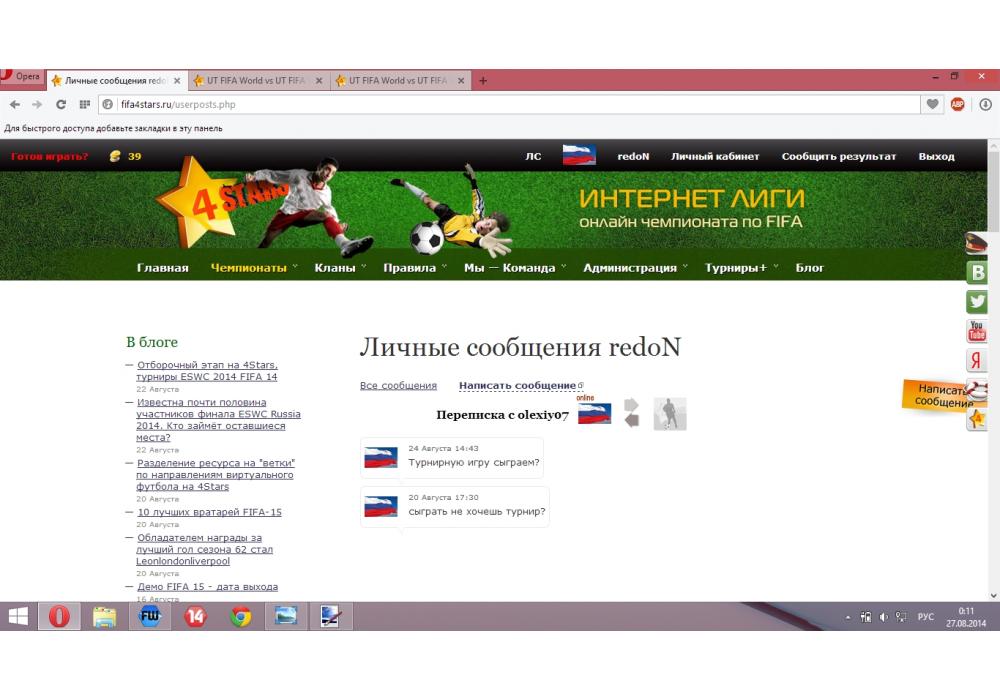Viewport: 1000px width, 700px height.
Task: Click message Турнирную игру сыграем?
Action: pos(474,463)
